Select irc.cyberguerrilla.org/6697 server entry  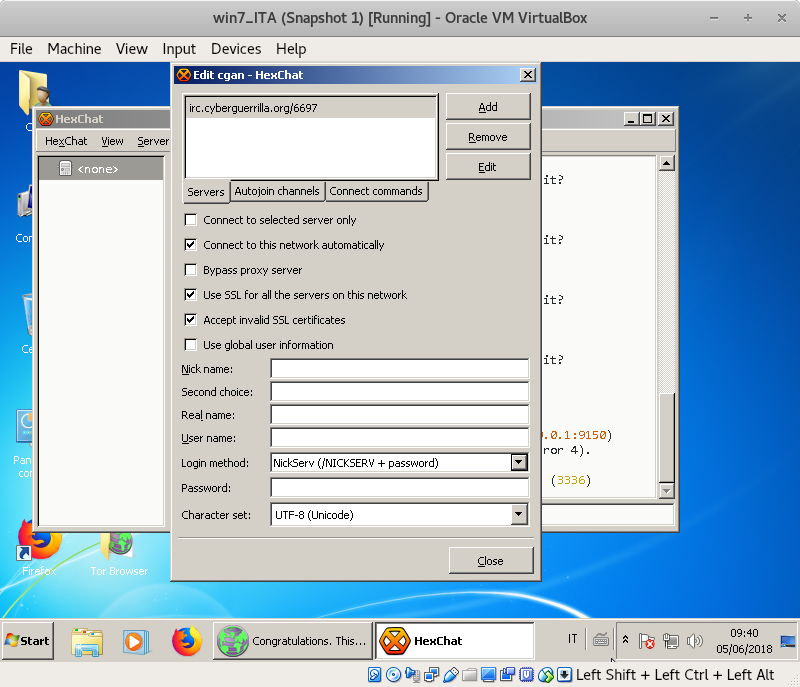click(x=310, y=108)
